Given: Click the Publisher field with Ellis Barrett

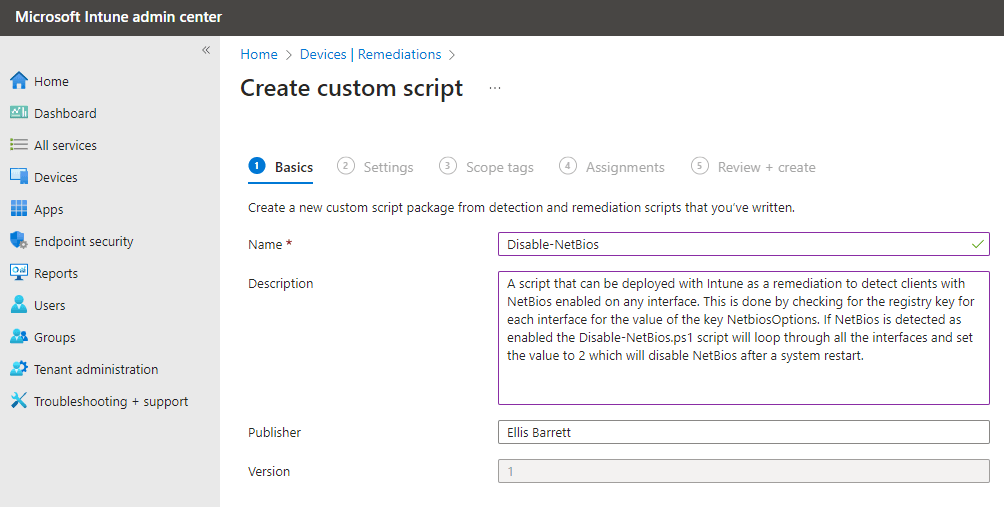Looking at the screenshot, I should point(744,432).
